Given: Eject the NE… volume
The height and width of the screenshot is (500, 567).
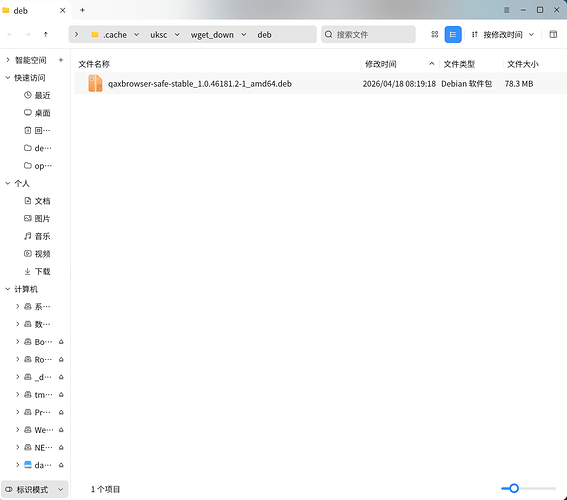Looking at the screenshot, I should click(61, 448).
